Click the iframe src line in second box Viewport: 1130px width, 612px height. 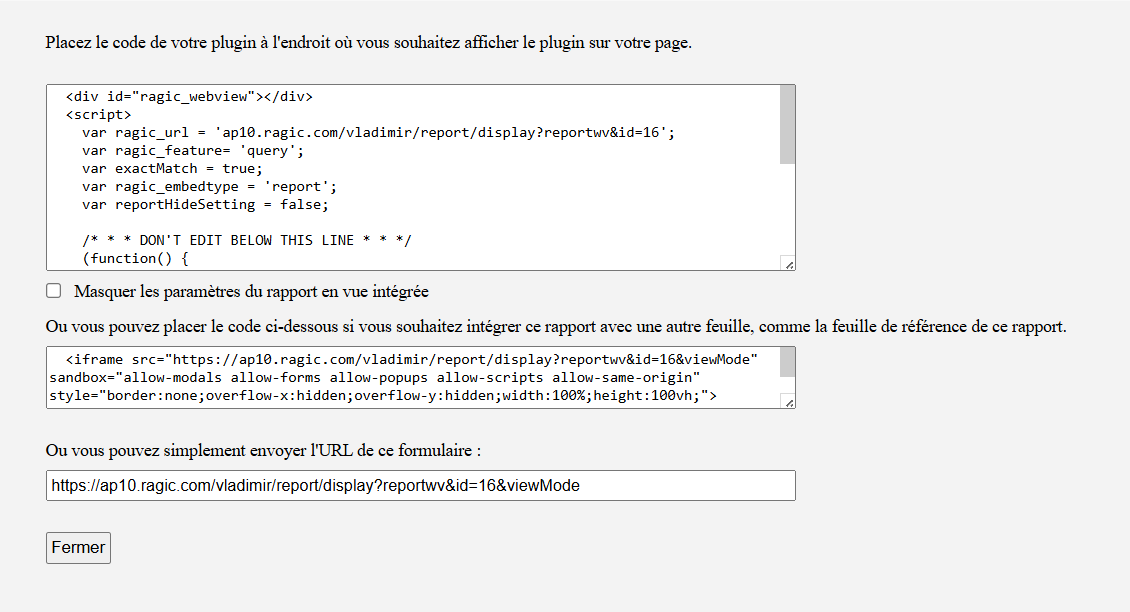point(411,358)
